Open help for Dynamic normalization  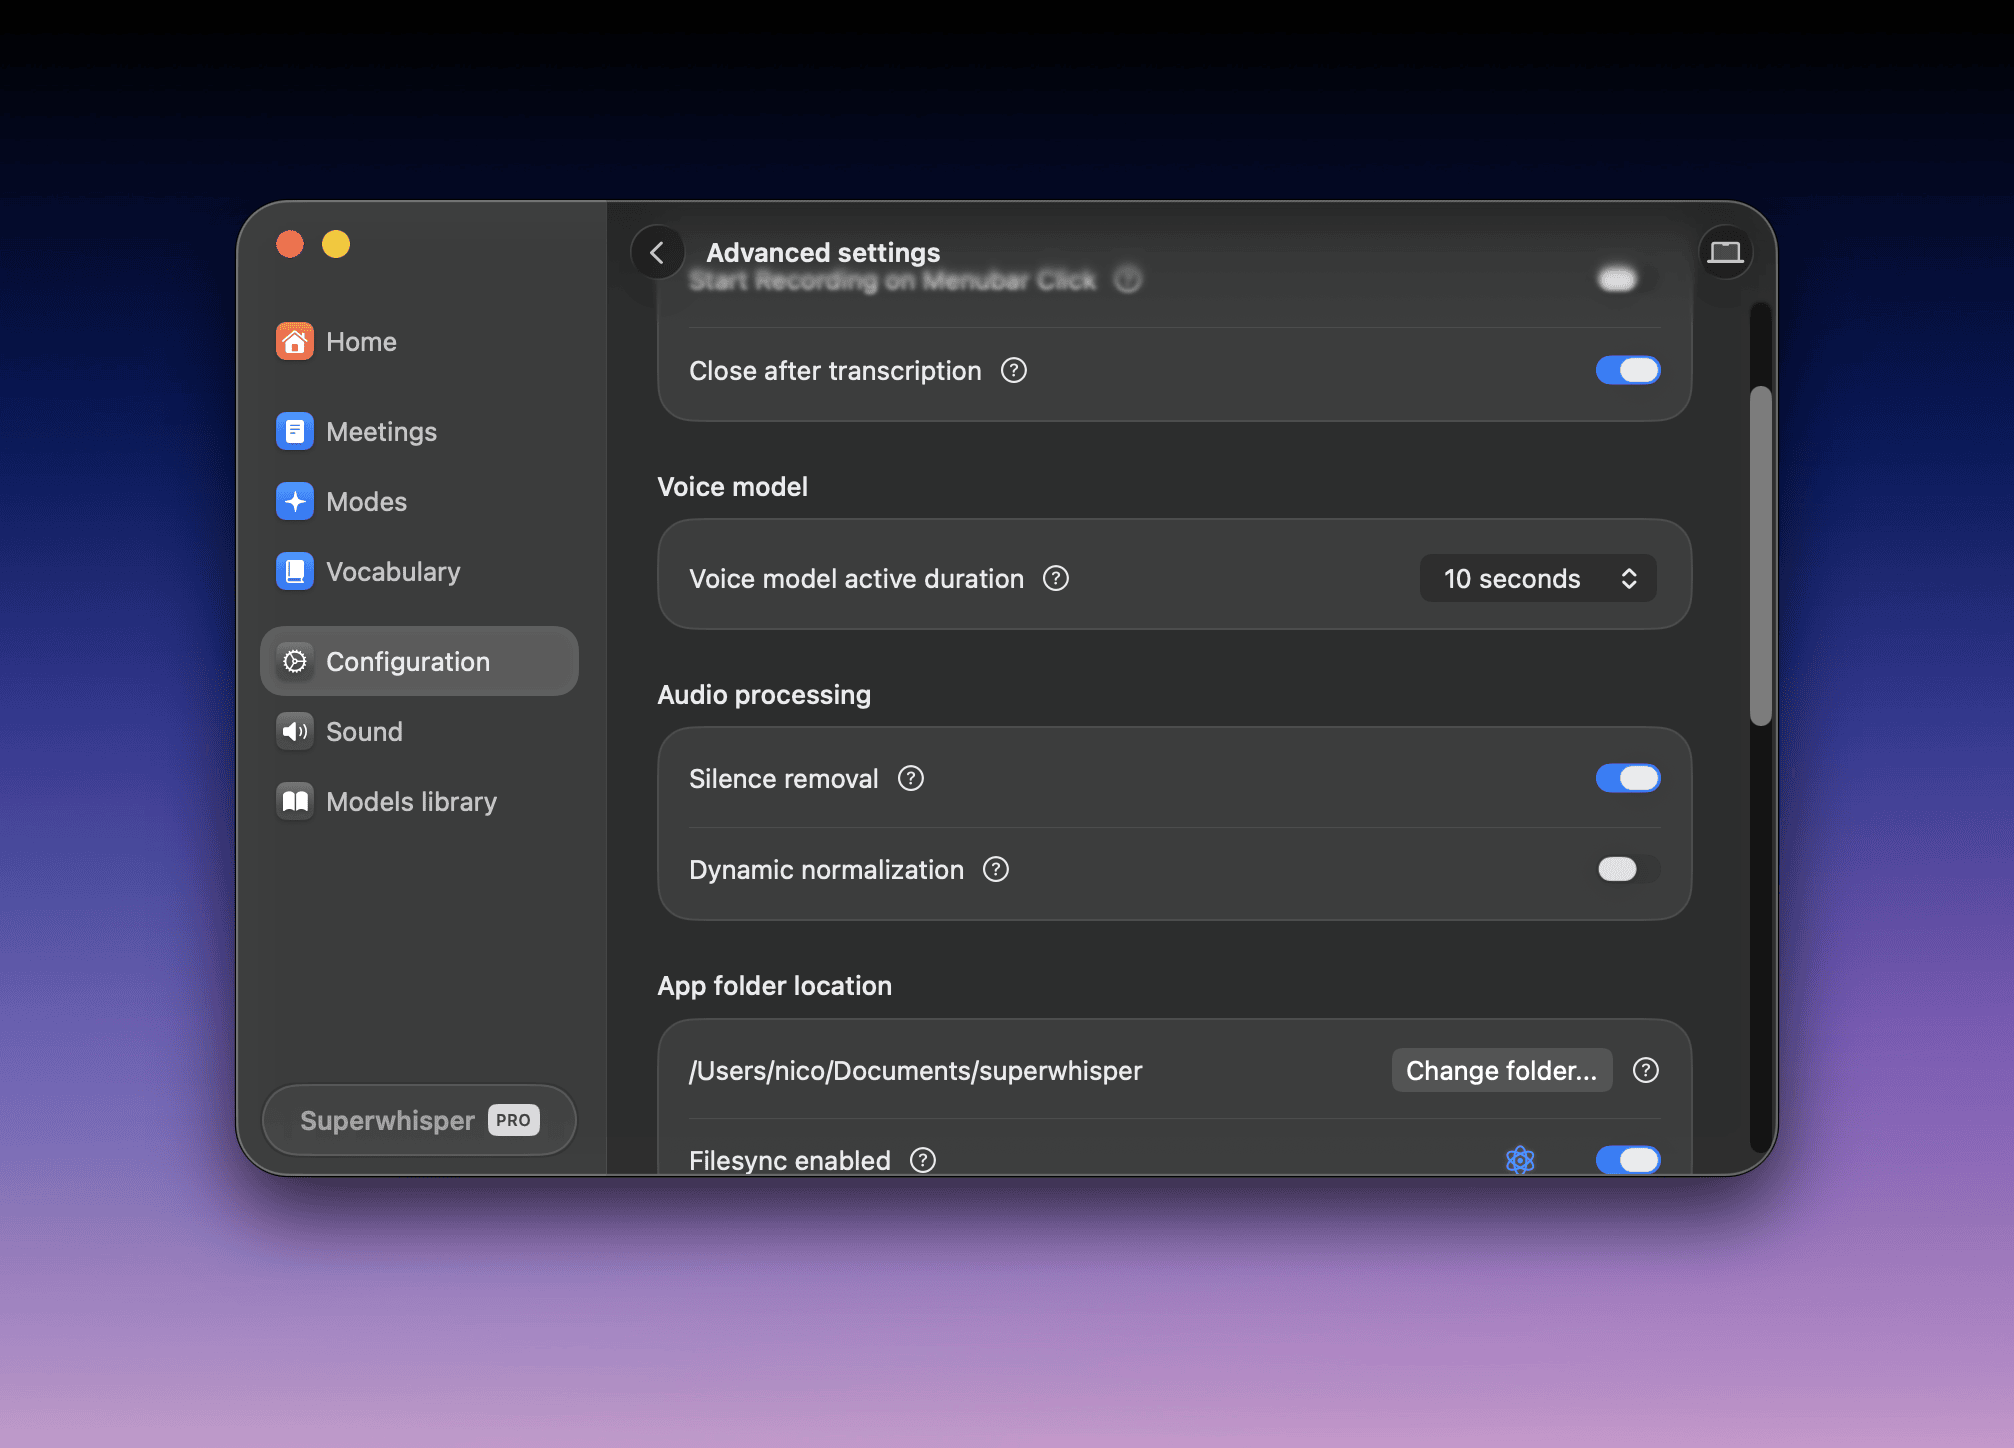(x=996, y=870)
